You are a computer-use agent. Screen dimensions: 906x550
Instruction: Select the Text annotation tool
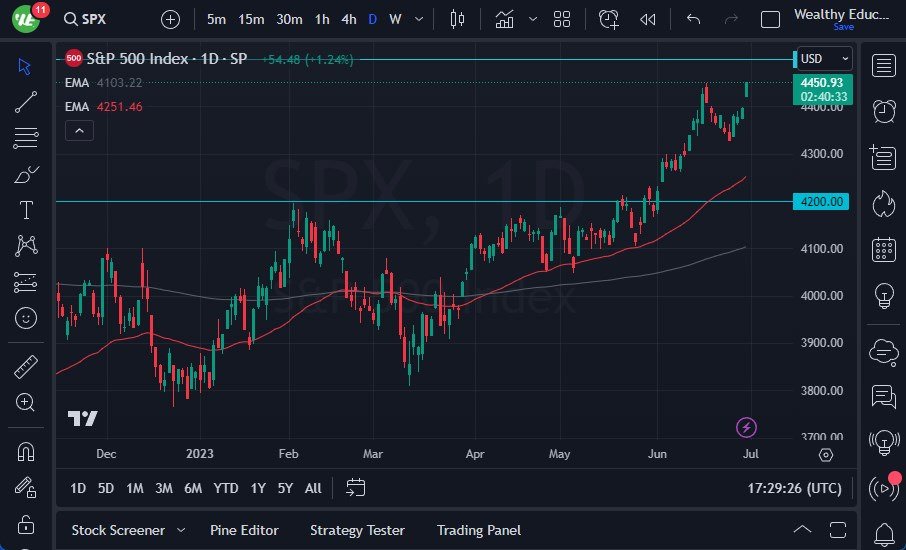tap(26, 210)
